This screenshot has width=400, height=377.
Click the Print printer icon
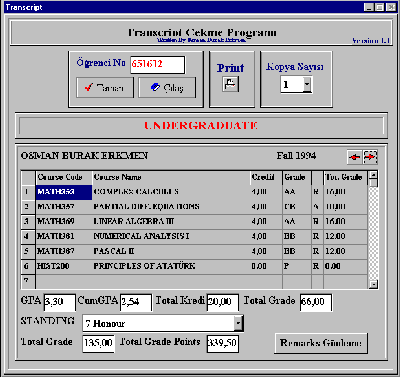[231, 84]
